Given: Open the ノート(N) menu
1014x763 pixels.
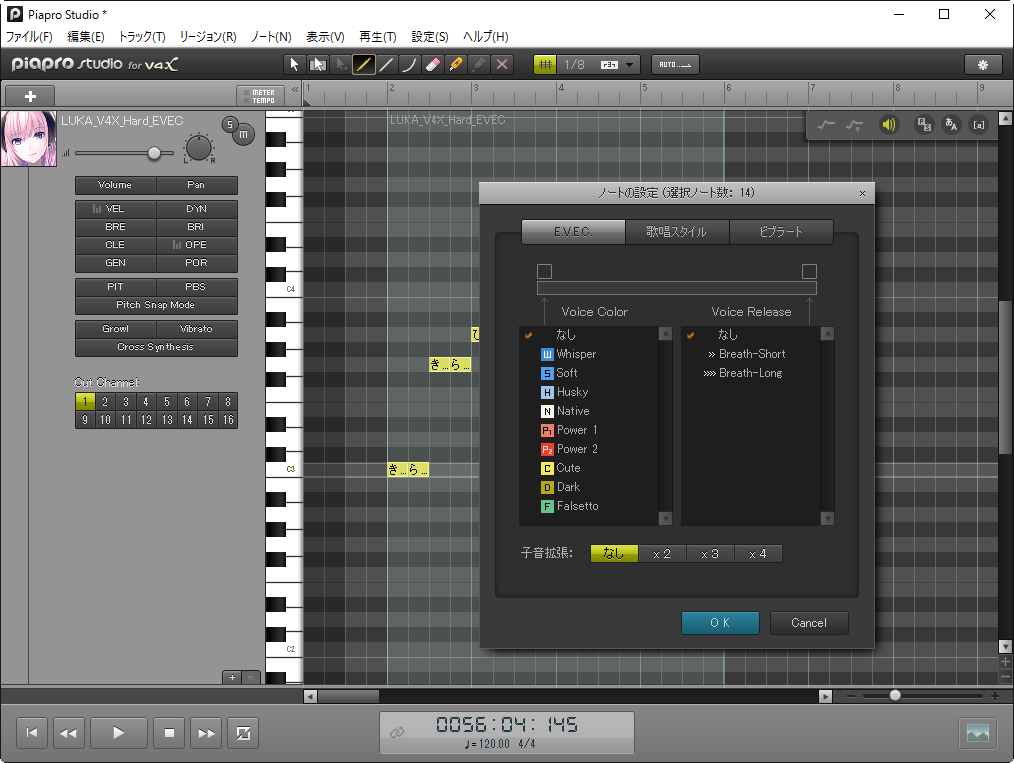Looking at the screenshot, I should pyautogui.click(x=271, y=37).
